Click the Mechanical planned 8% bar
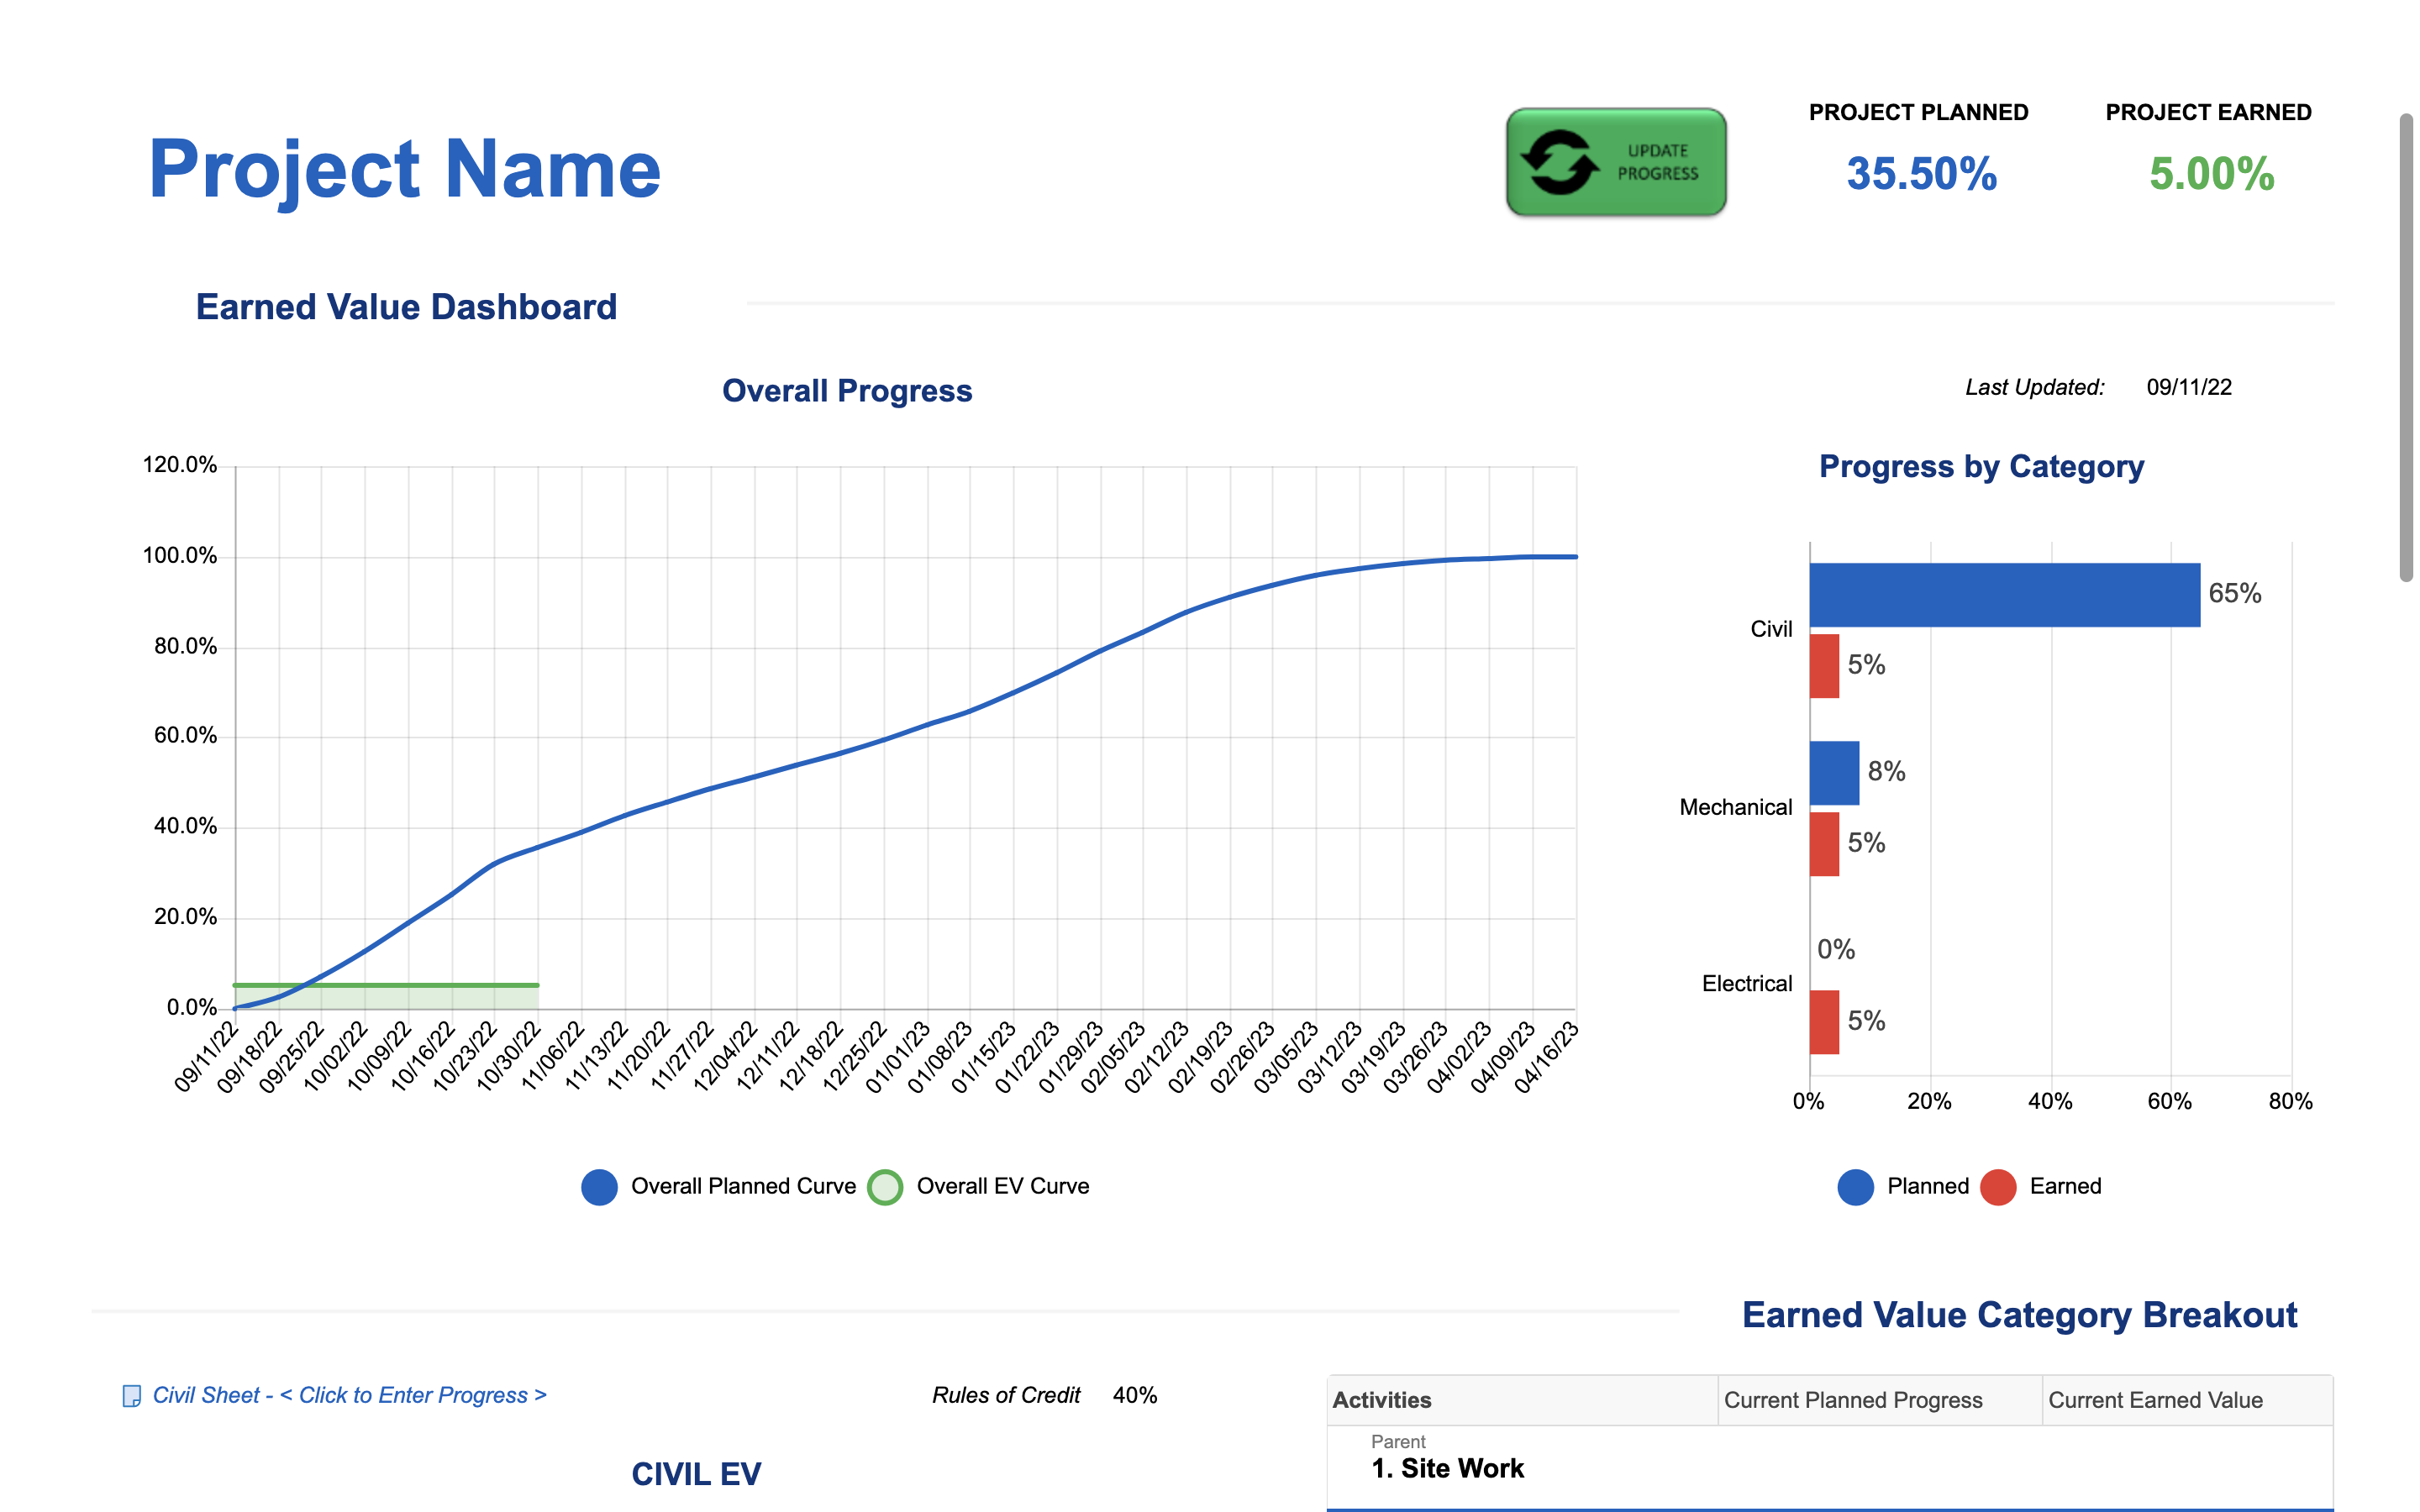Image resolution: width=2420 pixels, height=1512 pixels. point(1834,773)
